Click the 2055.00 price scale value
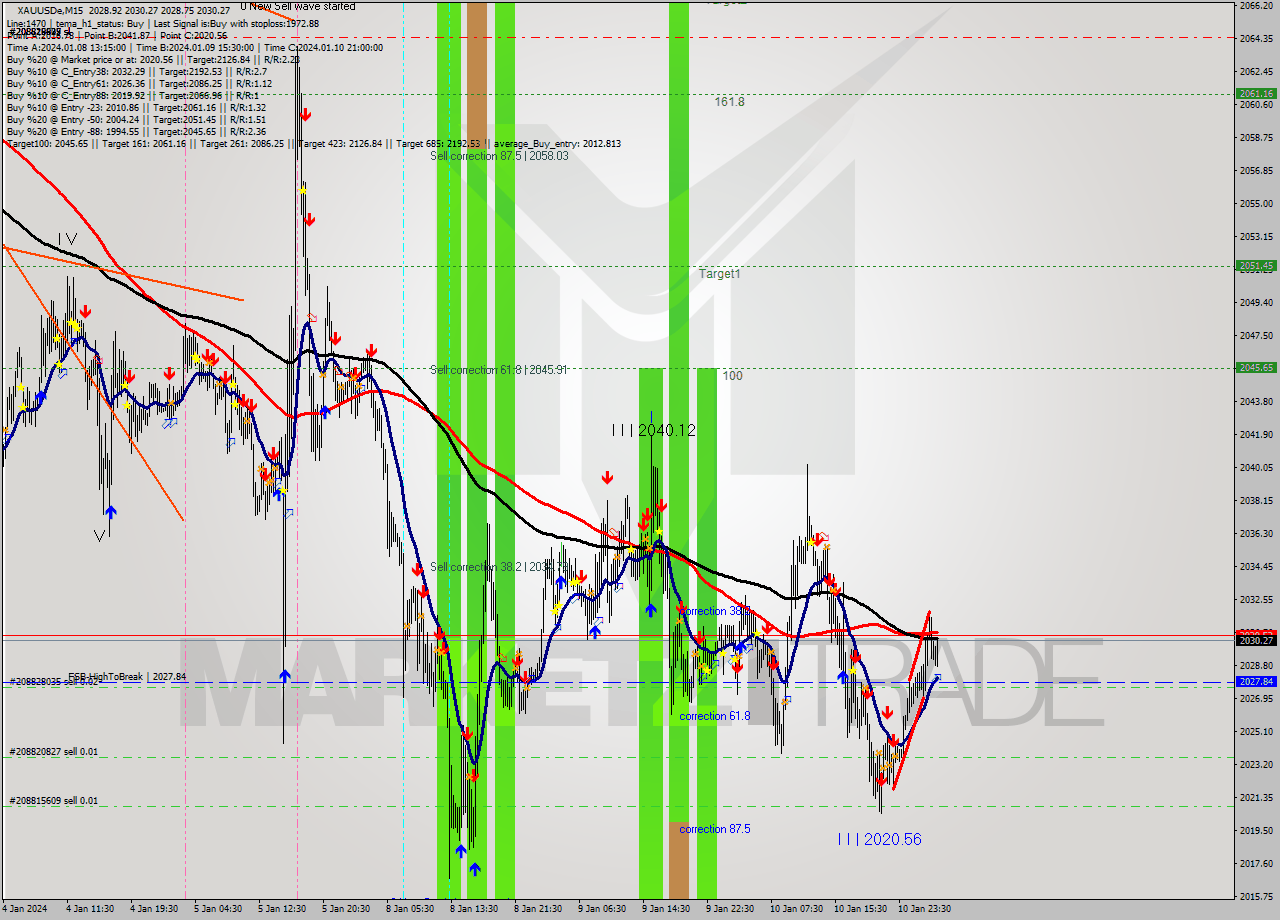Viewport: 1280px width, 920px height. click(1255, 204)
